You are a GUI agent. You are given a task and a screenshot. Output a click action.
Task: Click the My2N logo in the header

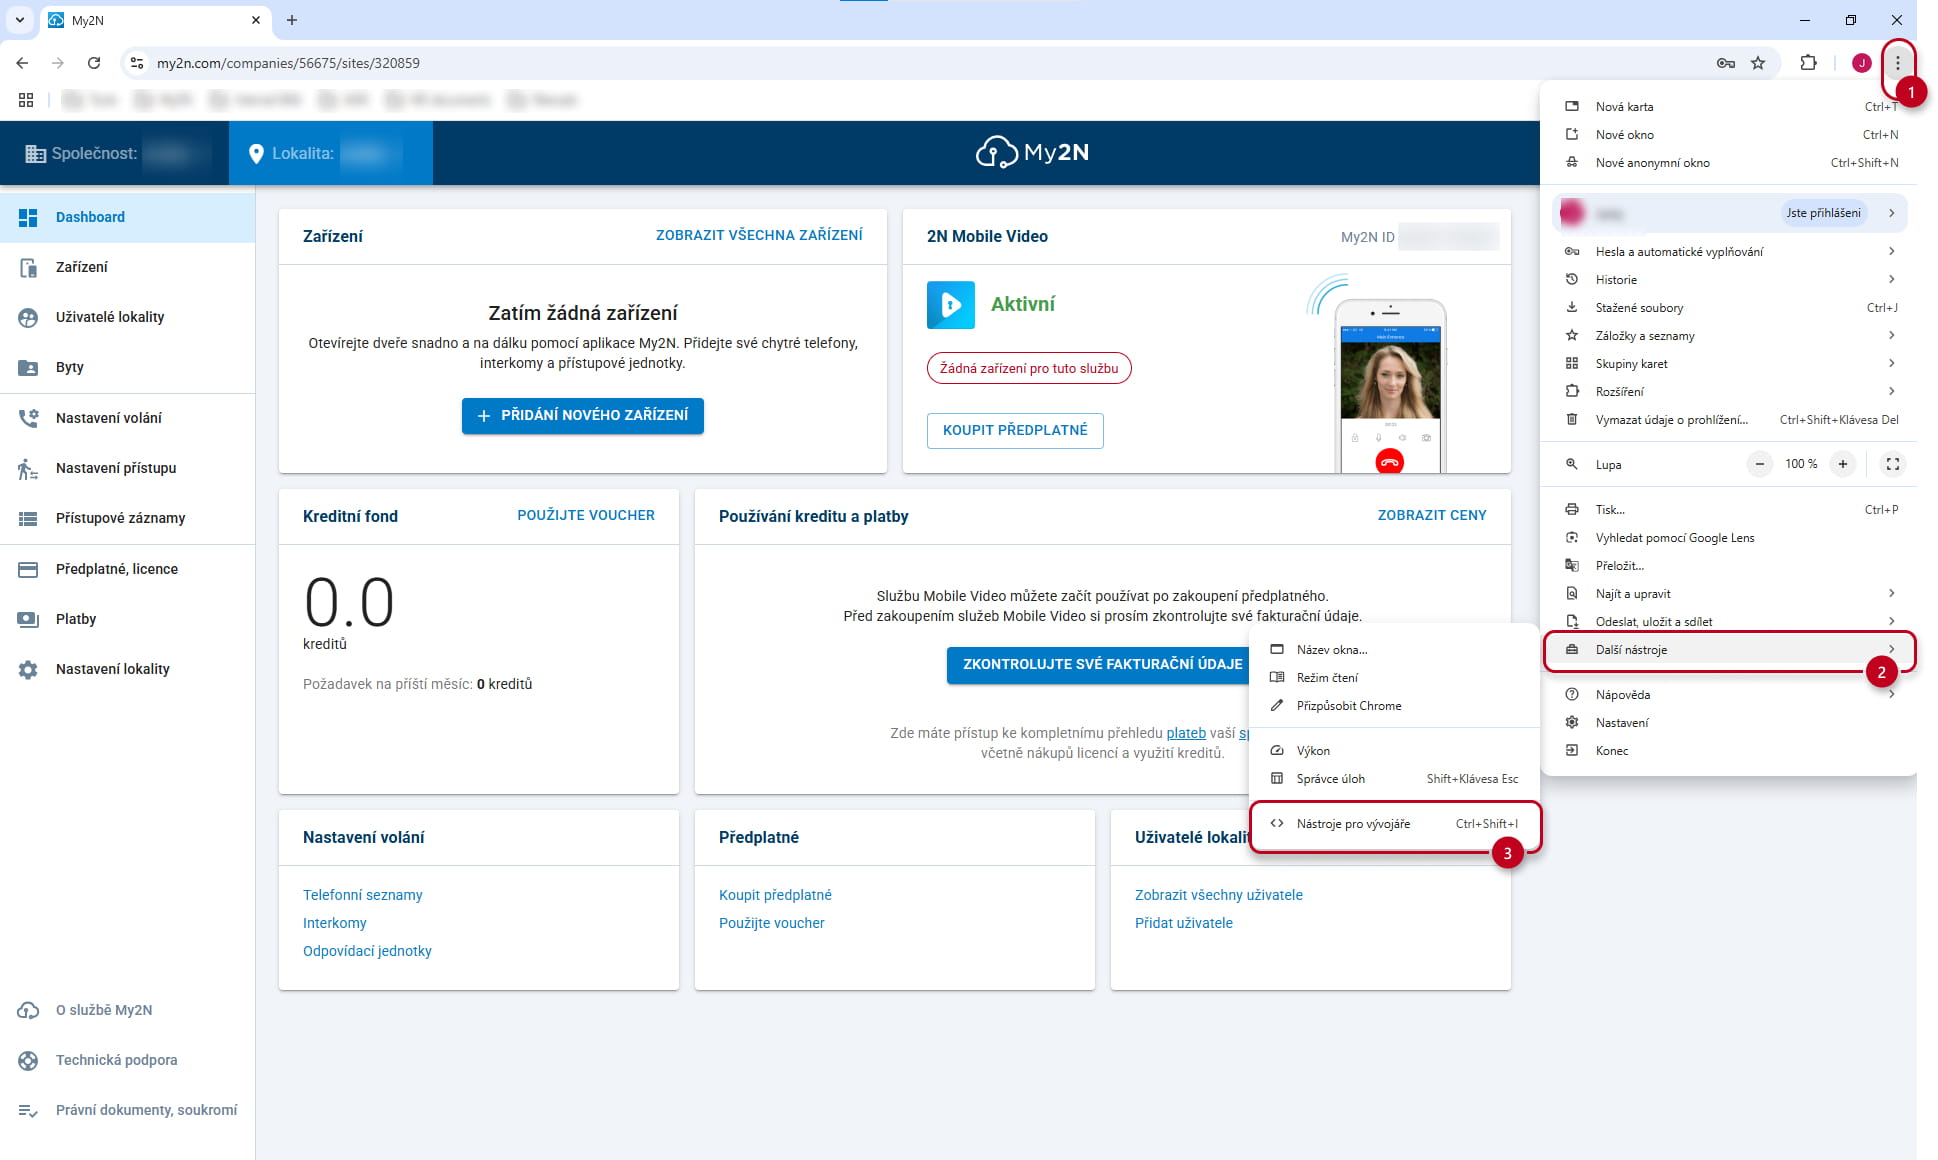click(x=1032, y=152)
